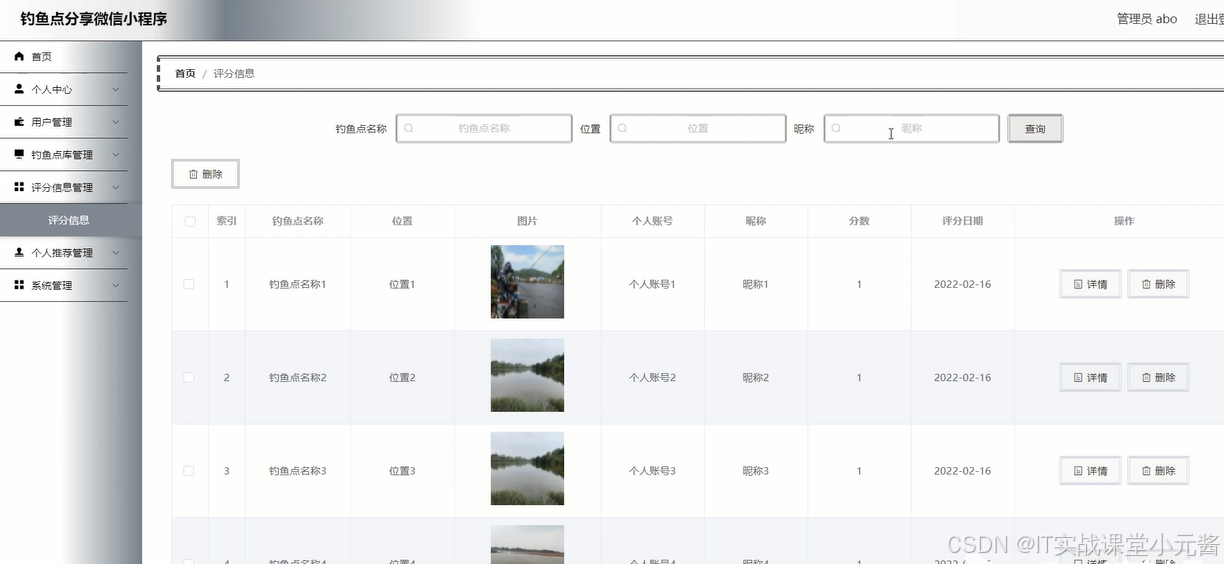1224x564 pixels.
Task: Open 个人中心 sidebar menu
Action: click(x=64, y=89)
